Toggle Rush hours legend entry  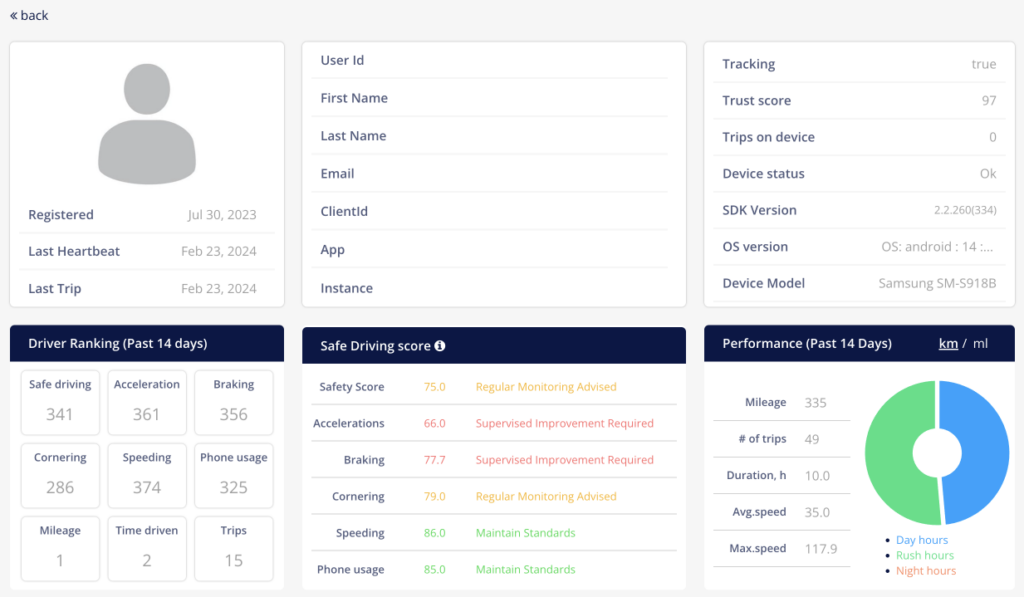point(925,555)
